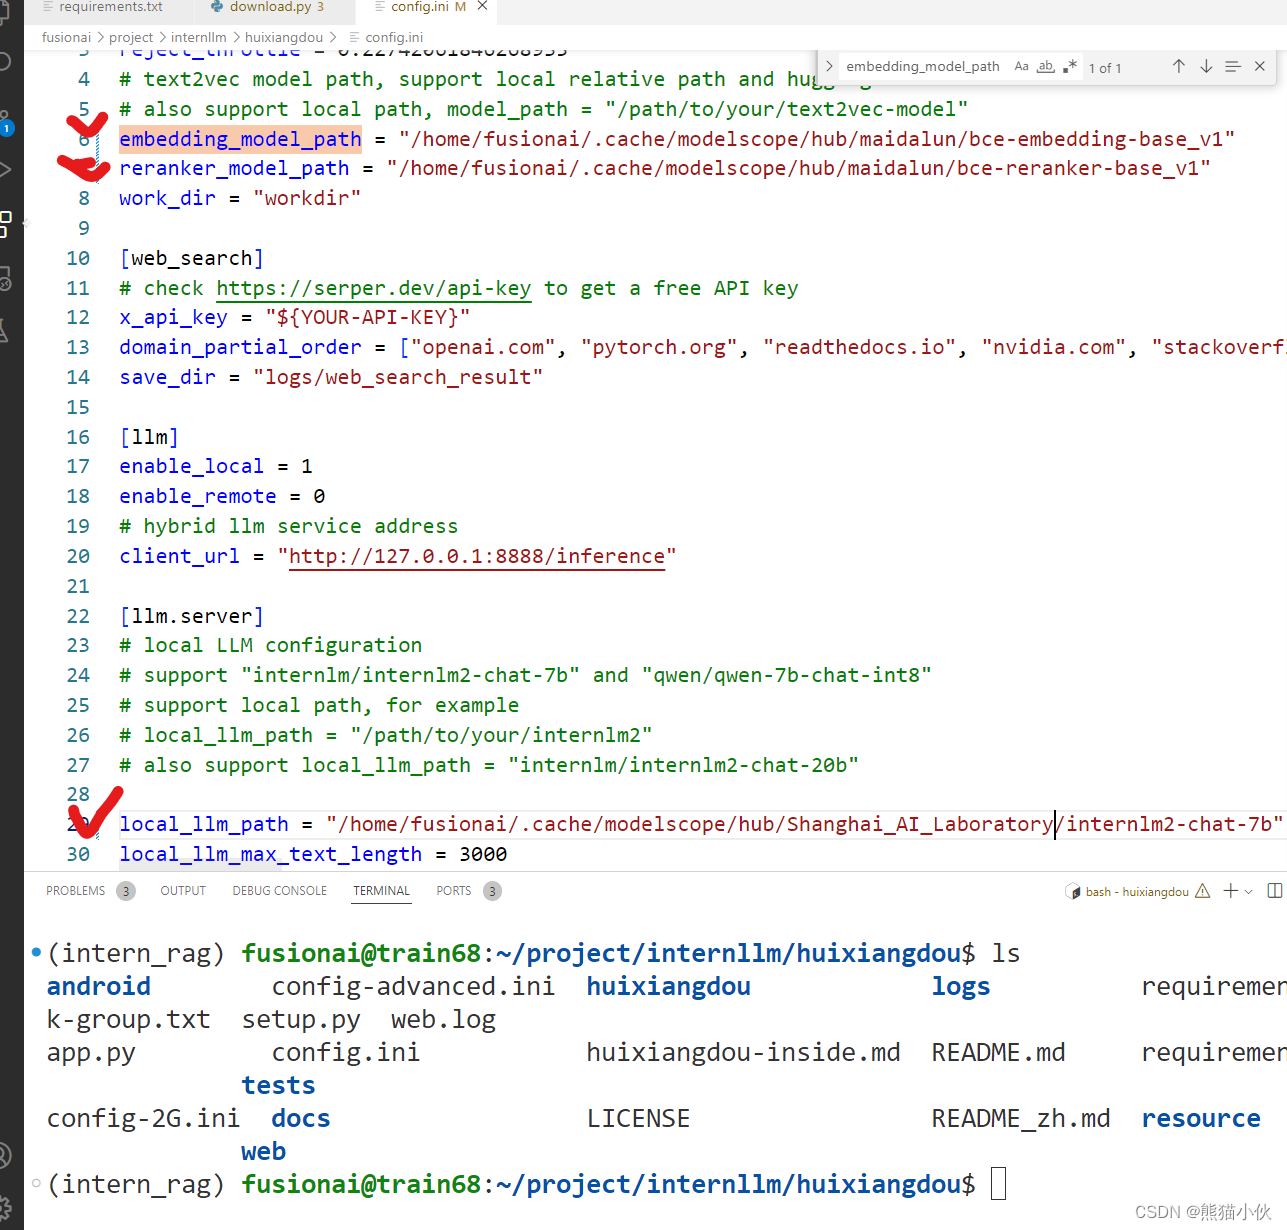The width and height of the screenshot is (1287, 1230).
Task: Open the 127.0.0.1:8888/inference URL
Action: click(x=477, y=556)
